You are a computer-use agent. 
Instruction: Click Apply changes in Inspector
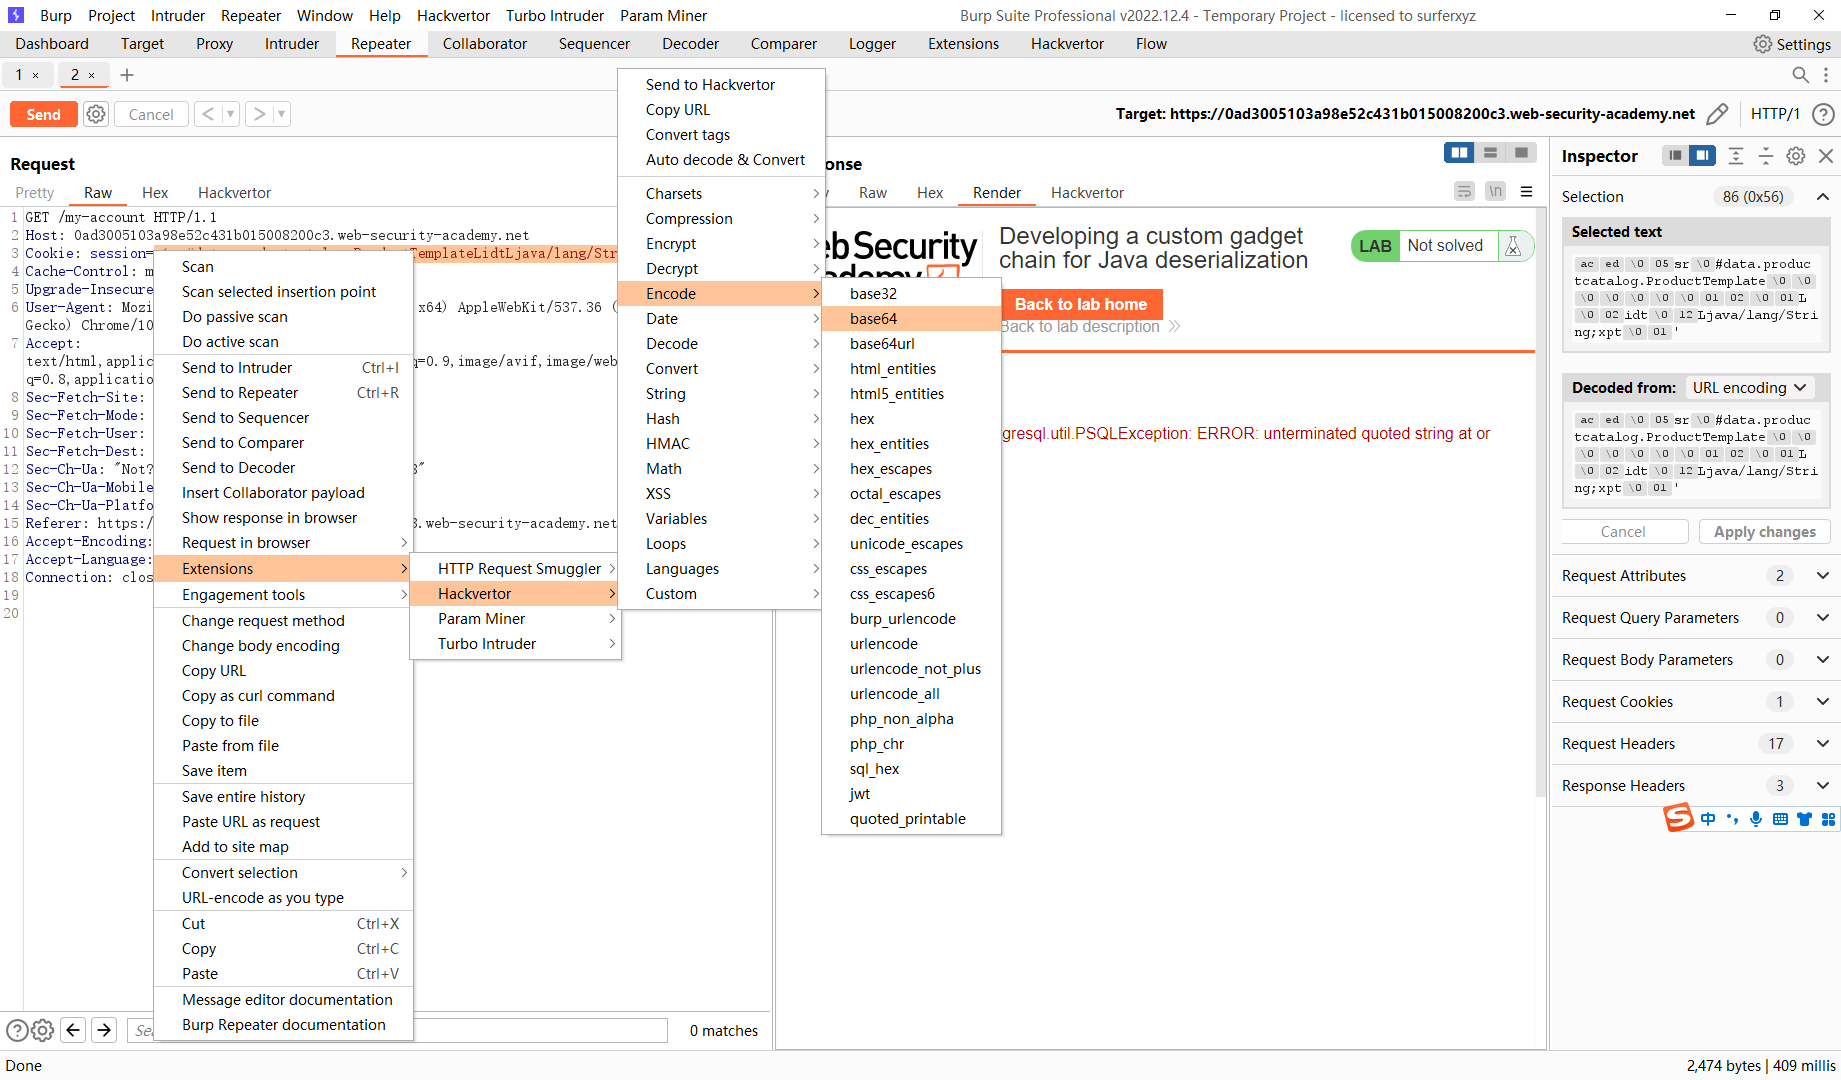[1764, 532]
